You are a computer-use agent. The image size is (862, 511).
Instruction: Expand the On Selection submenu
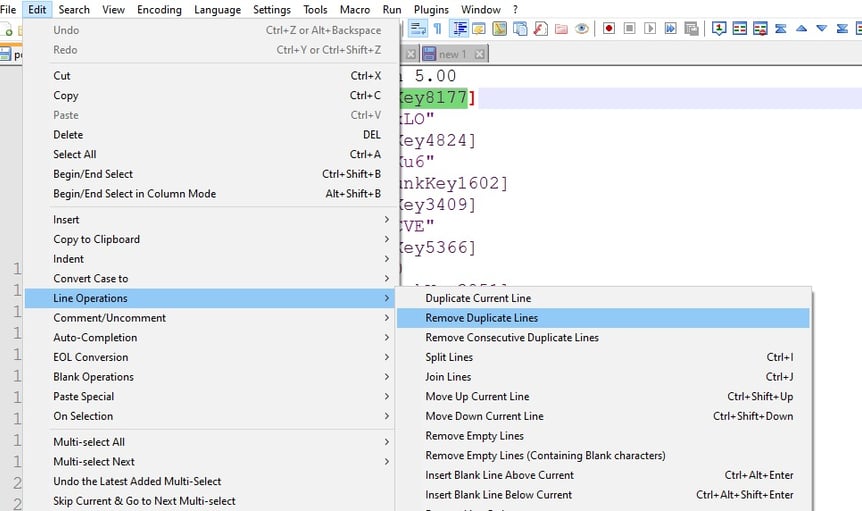210,416
